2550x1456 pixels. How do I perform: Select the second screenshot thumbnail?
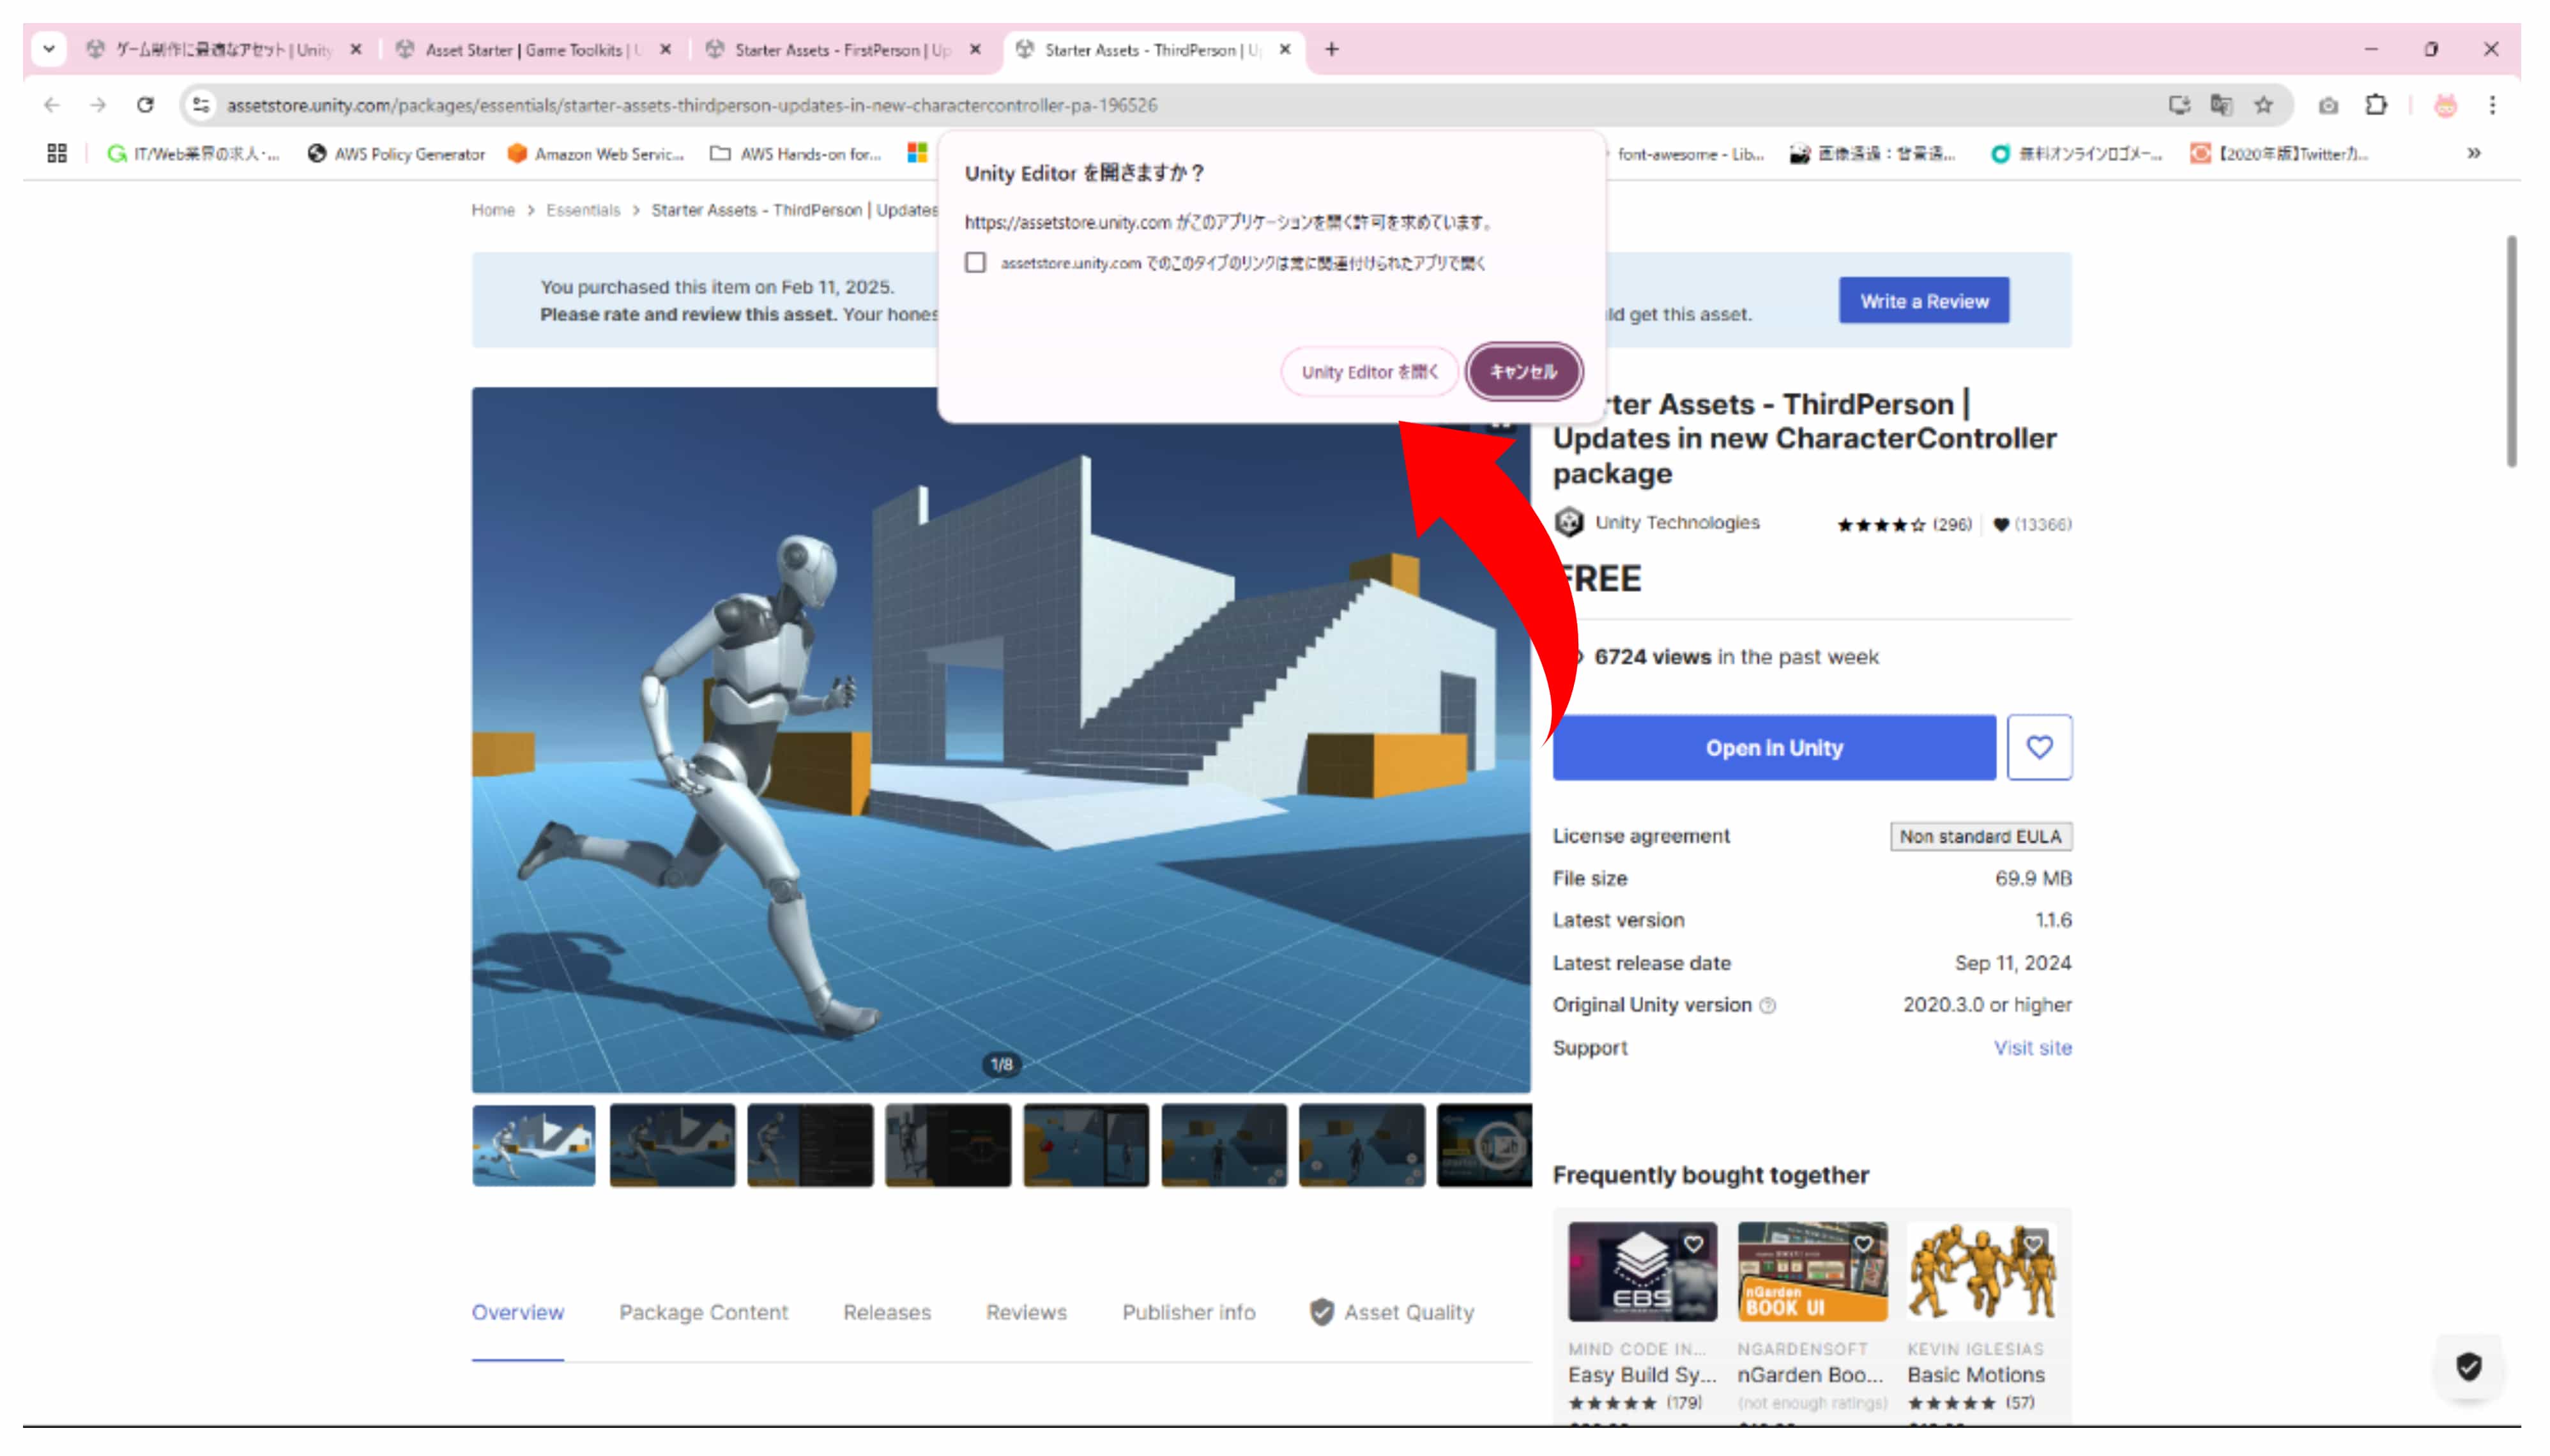672,1145
